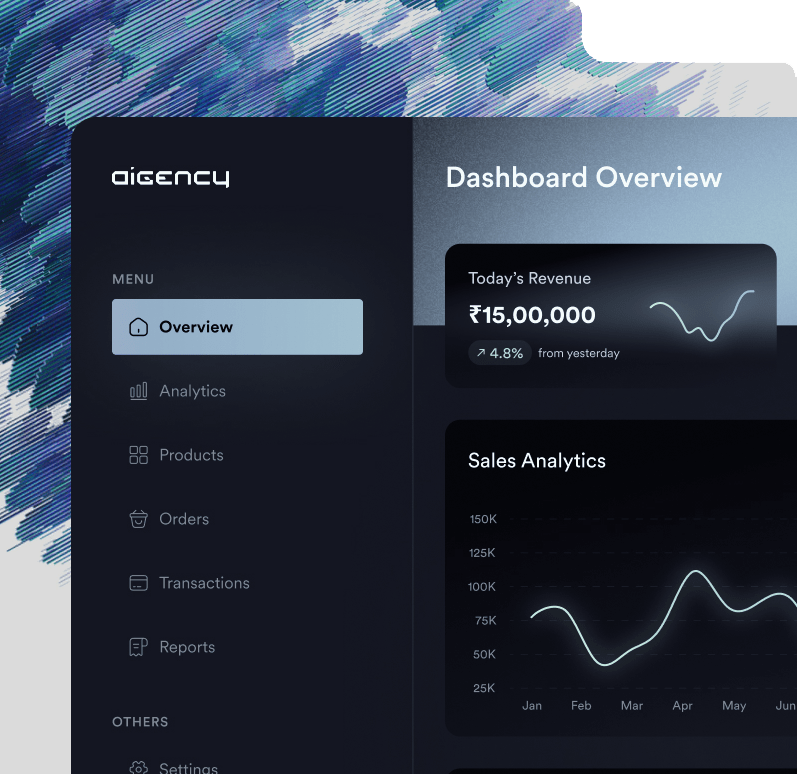The width and height of the screenshot is (797, 774).
Task: Click the grid icon next to Products
Action: click(139, 455)
